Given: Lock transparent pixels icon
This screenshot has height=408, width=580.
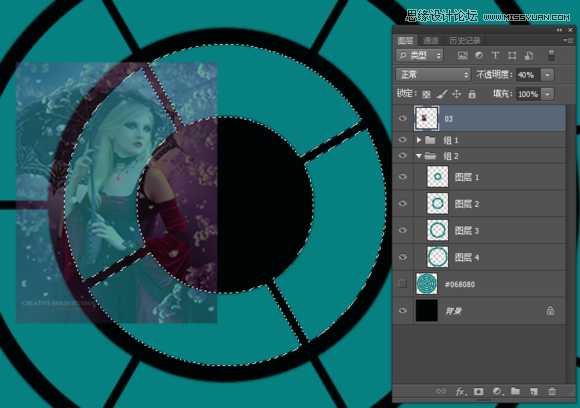Looking at the screenshot, I should pos(426,94).
